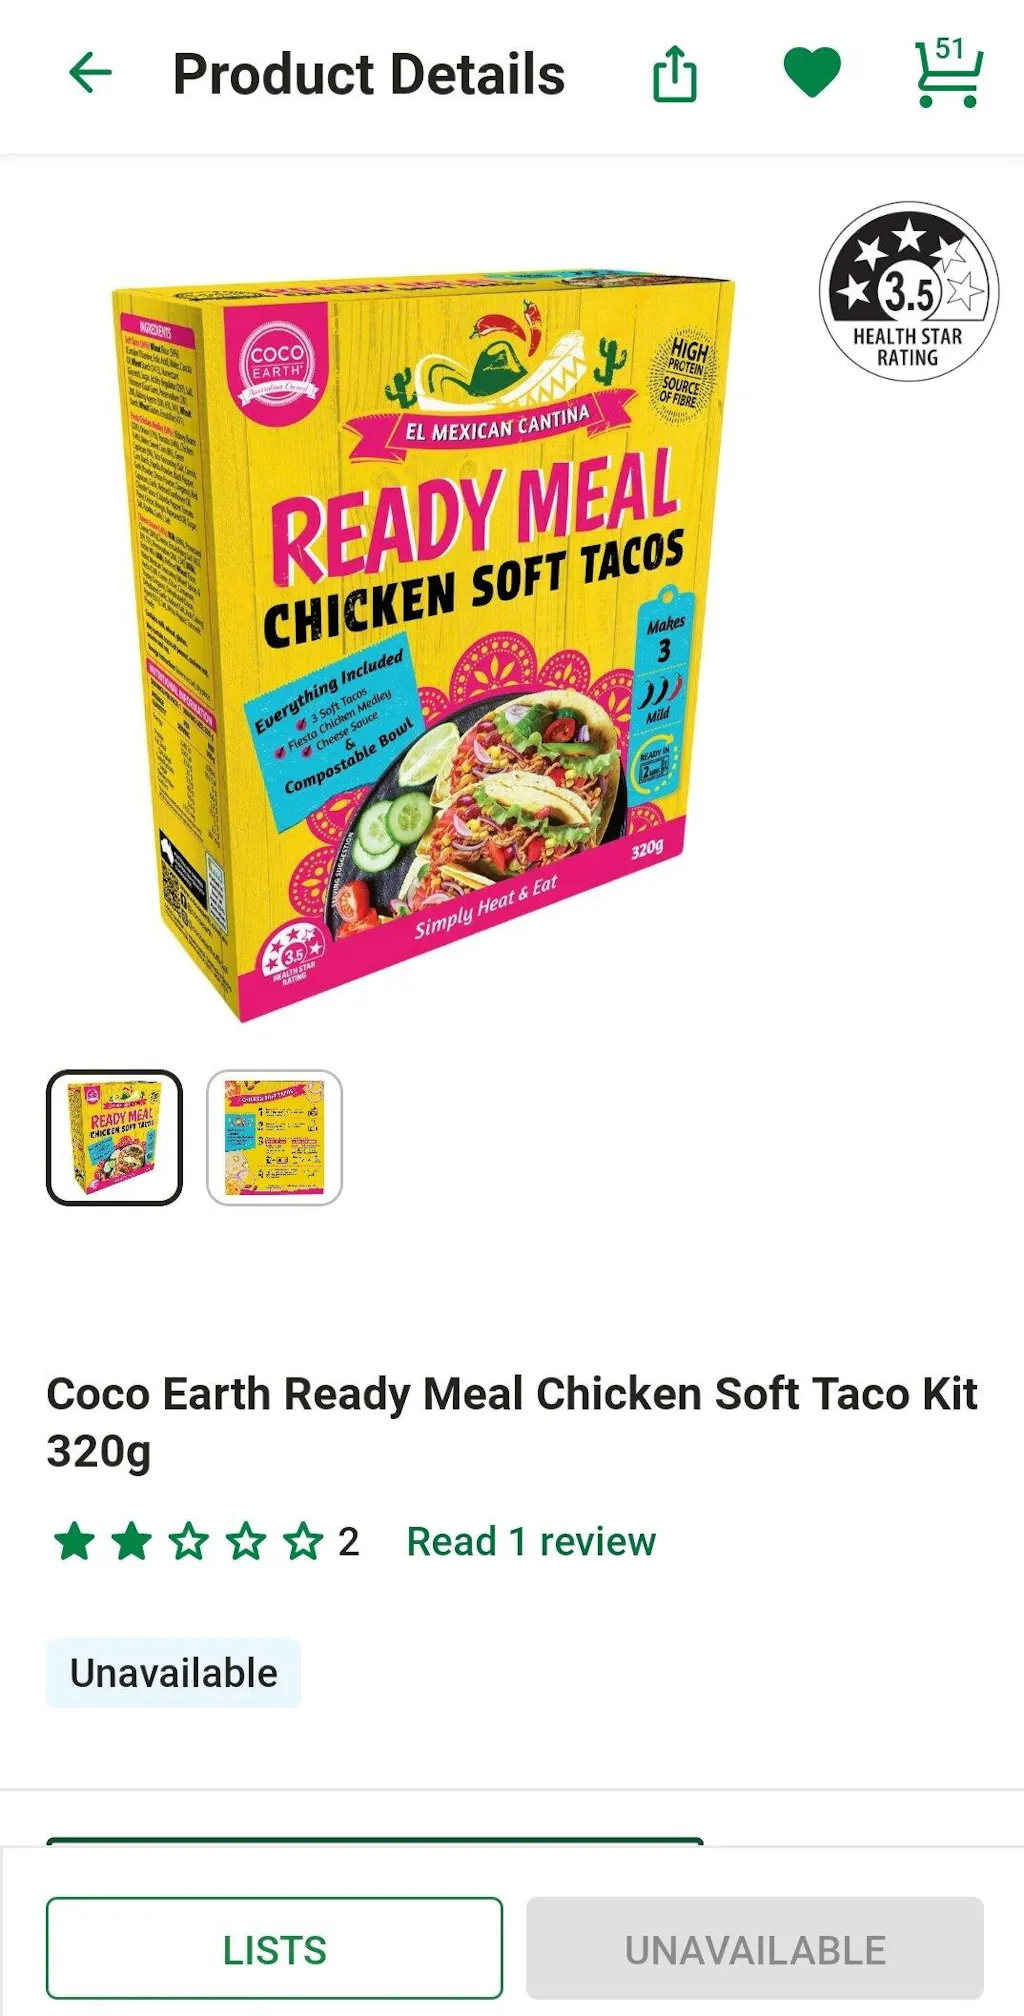Tap the second green rating star
This screenshot has width=1024, height=2016.
[x=131, y=1541]
